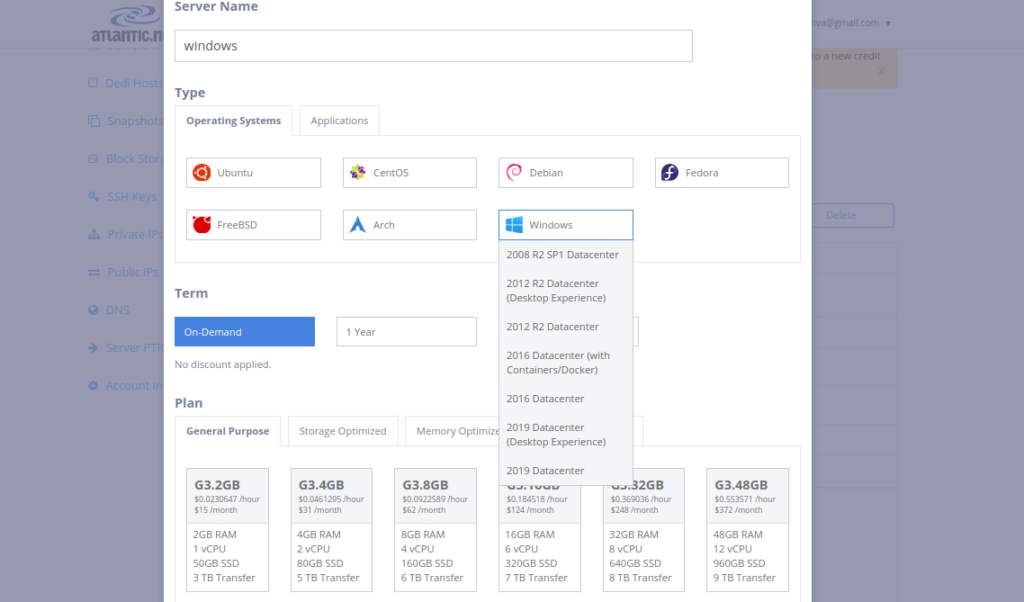Click the Arch Linux logo icon
Screen dimensions: 1024x602
tap(357, 225)
